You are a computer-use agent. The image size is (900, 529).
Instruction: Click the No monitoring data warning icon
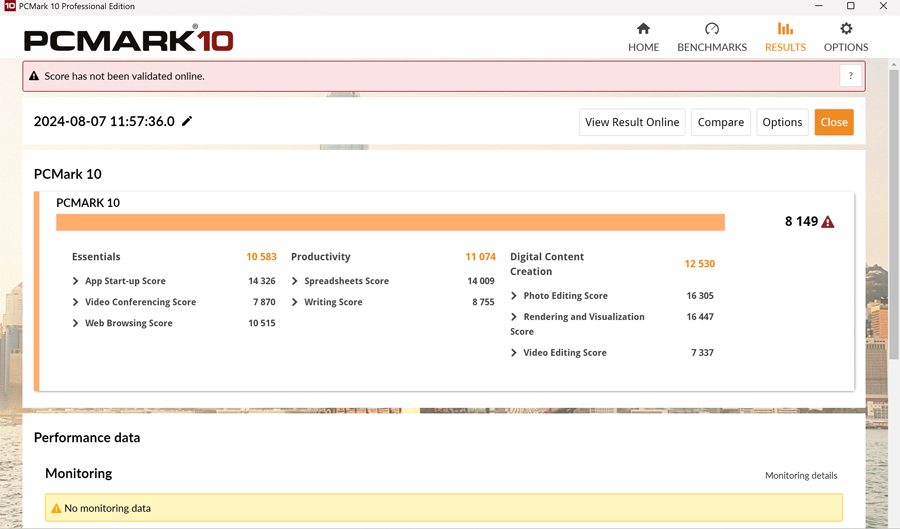point(56,508)
